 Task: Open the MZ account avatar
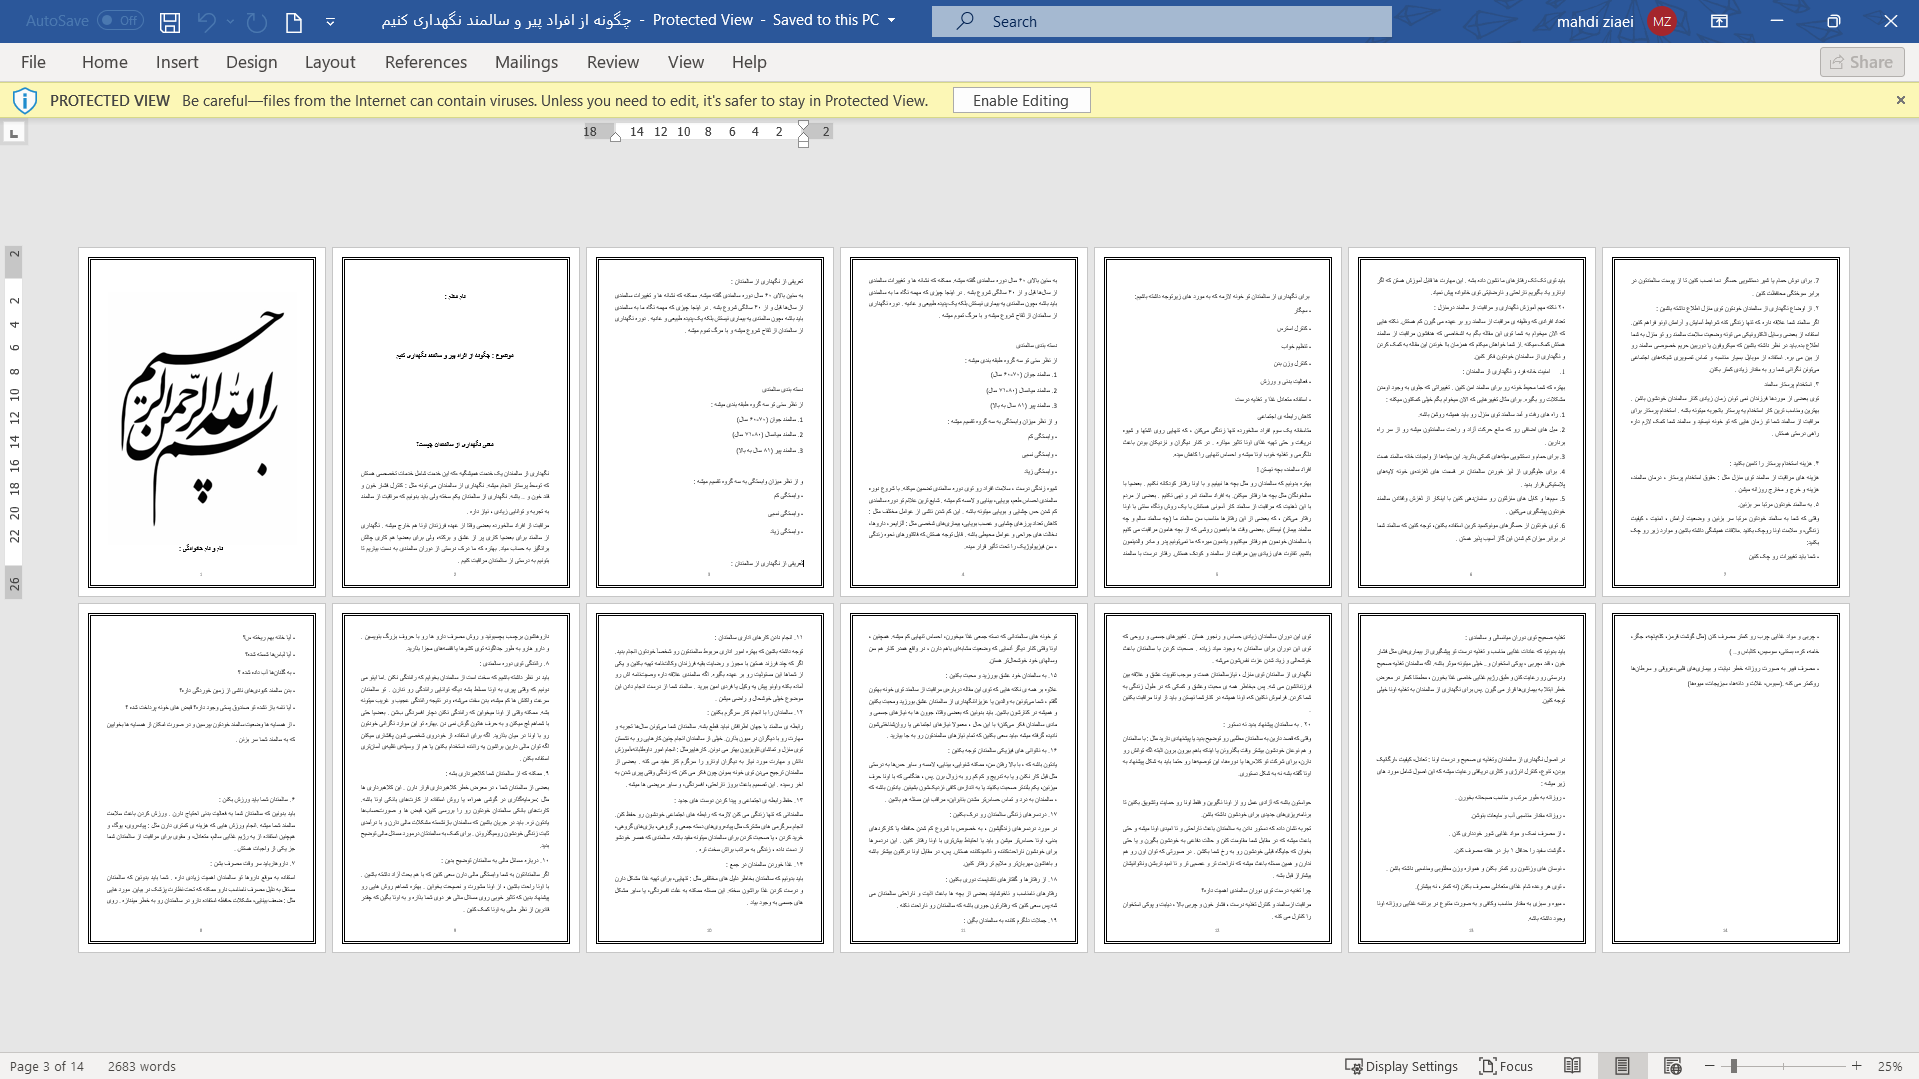(x=1662, y=21)
